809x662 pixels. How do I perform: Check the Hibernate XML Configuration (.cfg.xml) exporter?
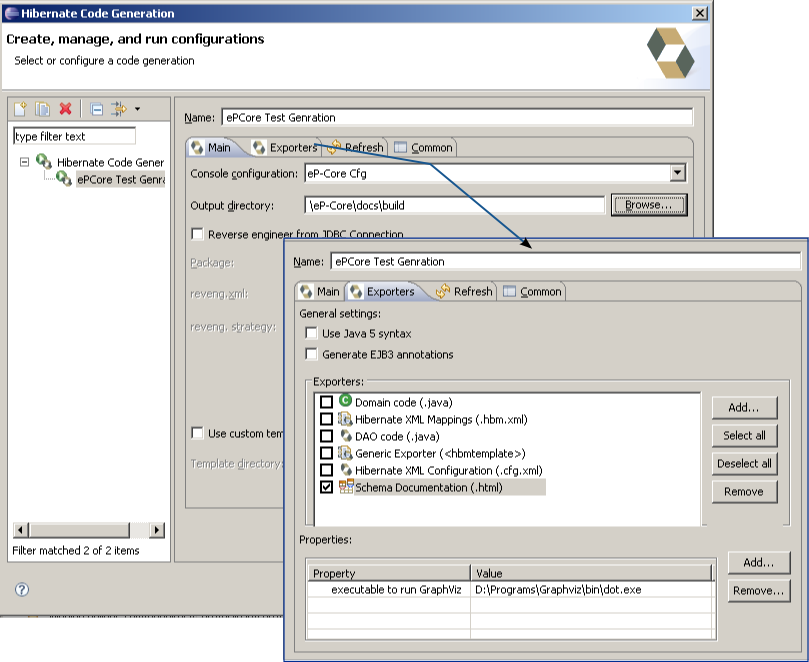tap(326, 470)
